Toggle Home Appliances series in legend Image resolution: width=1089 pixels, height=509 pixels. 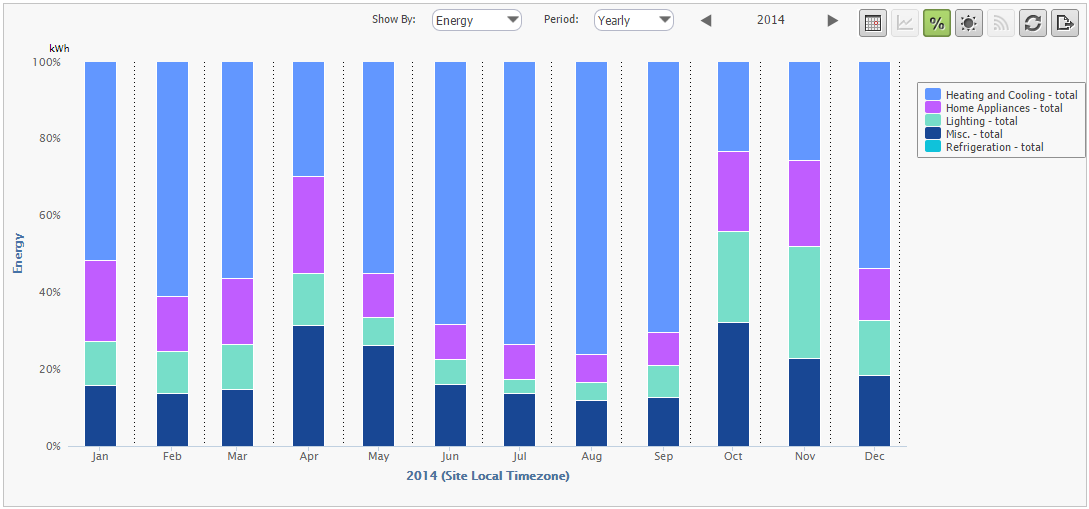(x=1003, y=108)
